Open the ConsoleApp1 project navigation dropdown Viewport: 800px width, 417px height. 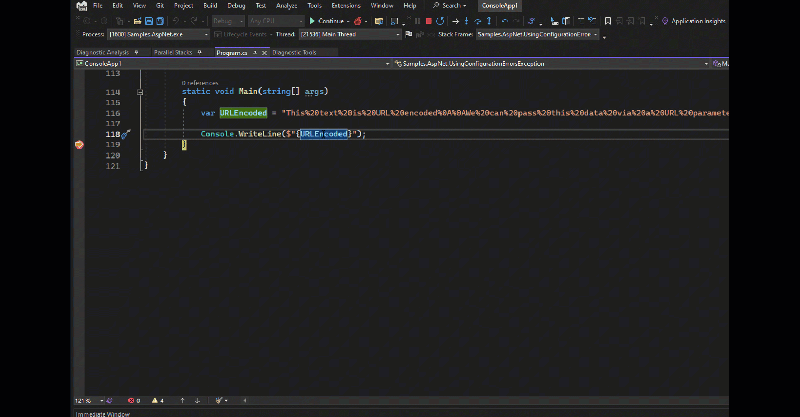233,64
